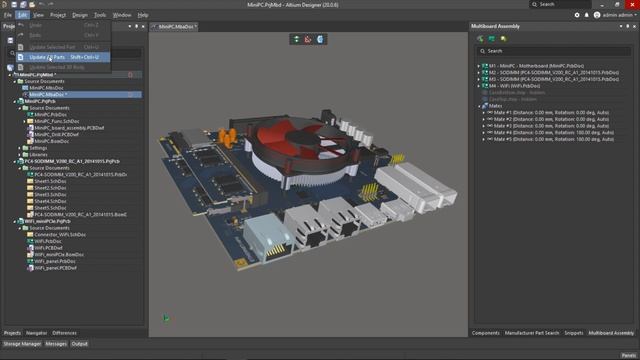Screen dimensions: 640x360
Task: Expand the M1 - MiniPC Motherboard node
Action: click(479, 66)
